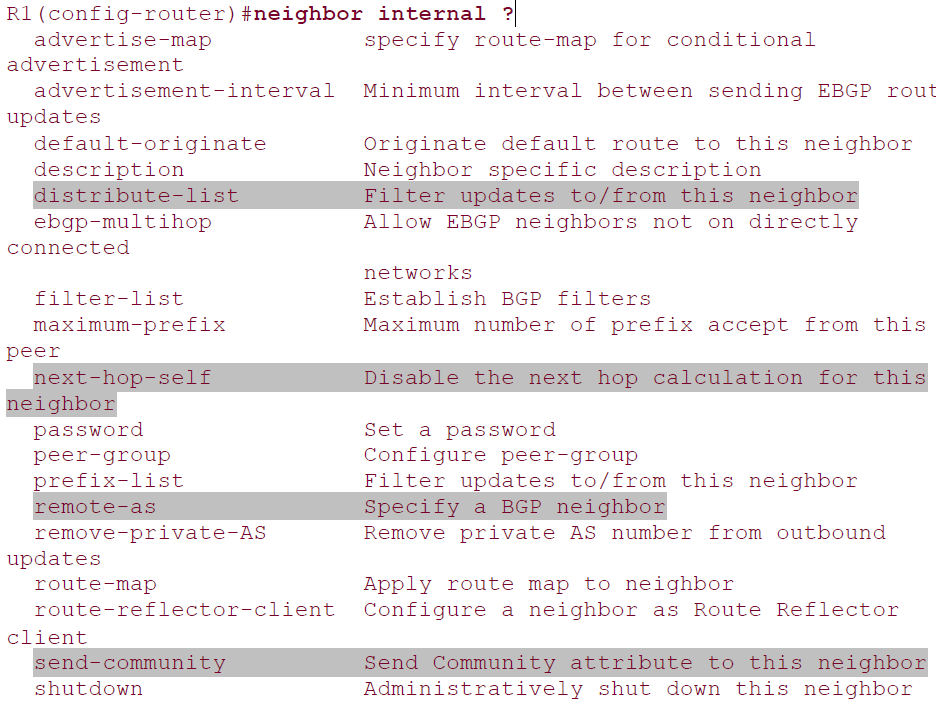Click the default-originate option
Screen dimensions: 936x707
[150, 143]
